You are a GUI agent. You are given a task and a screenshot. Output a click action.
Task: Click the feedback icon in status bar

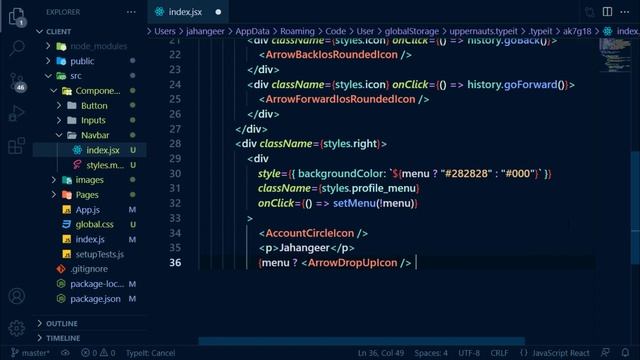coord(606,353)
